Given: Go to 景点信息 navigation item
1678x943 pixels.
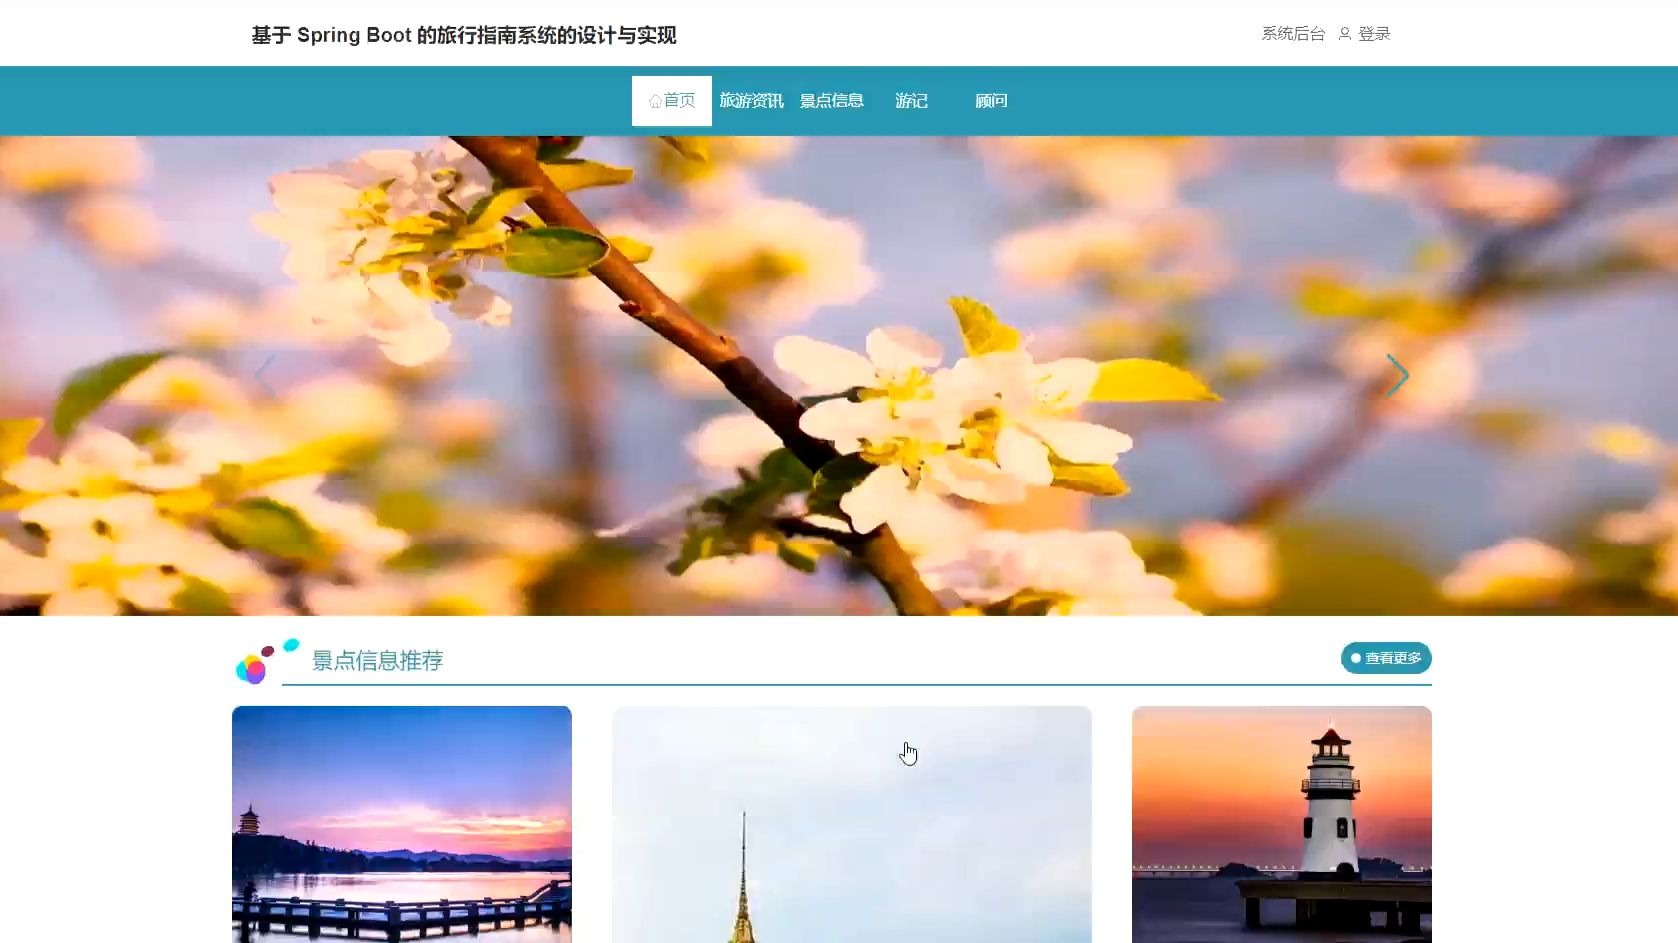Looking at the screenshot, I should [831, 101].
